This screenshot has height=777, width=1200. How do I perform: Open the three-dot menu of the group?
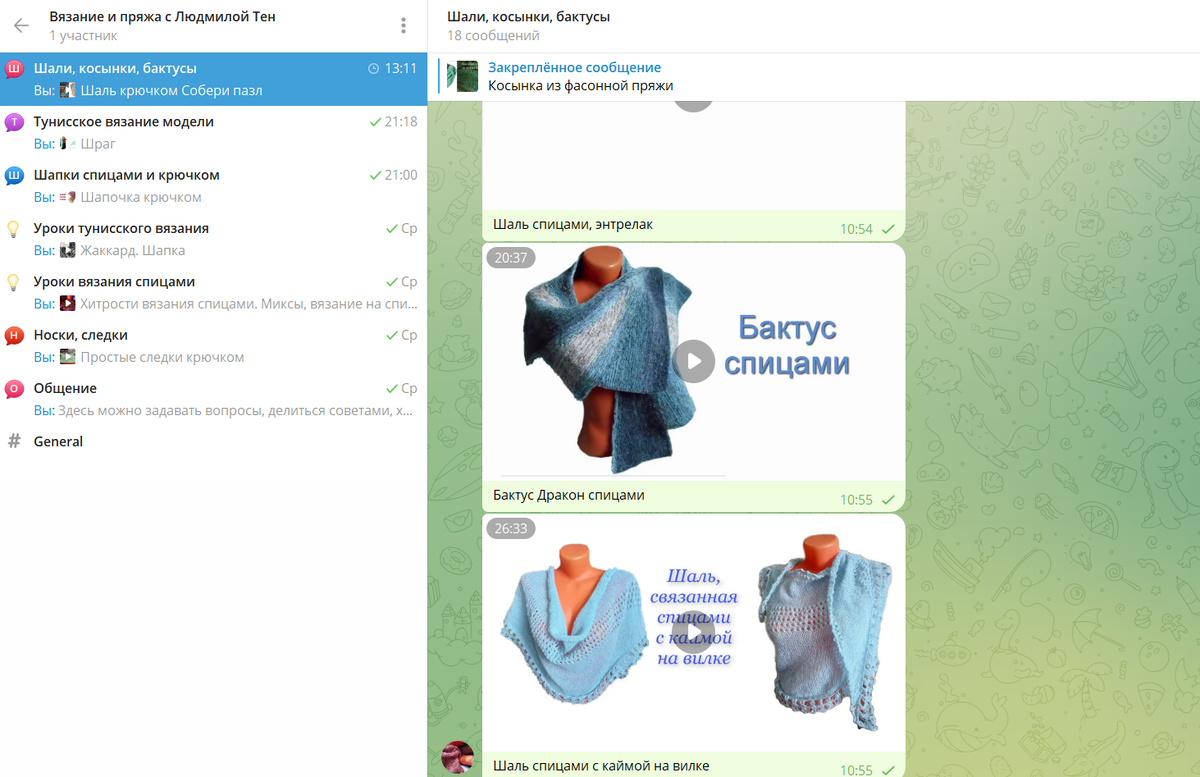pos(403,26)
